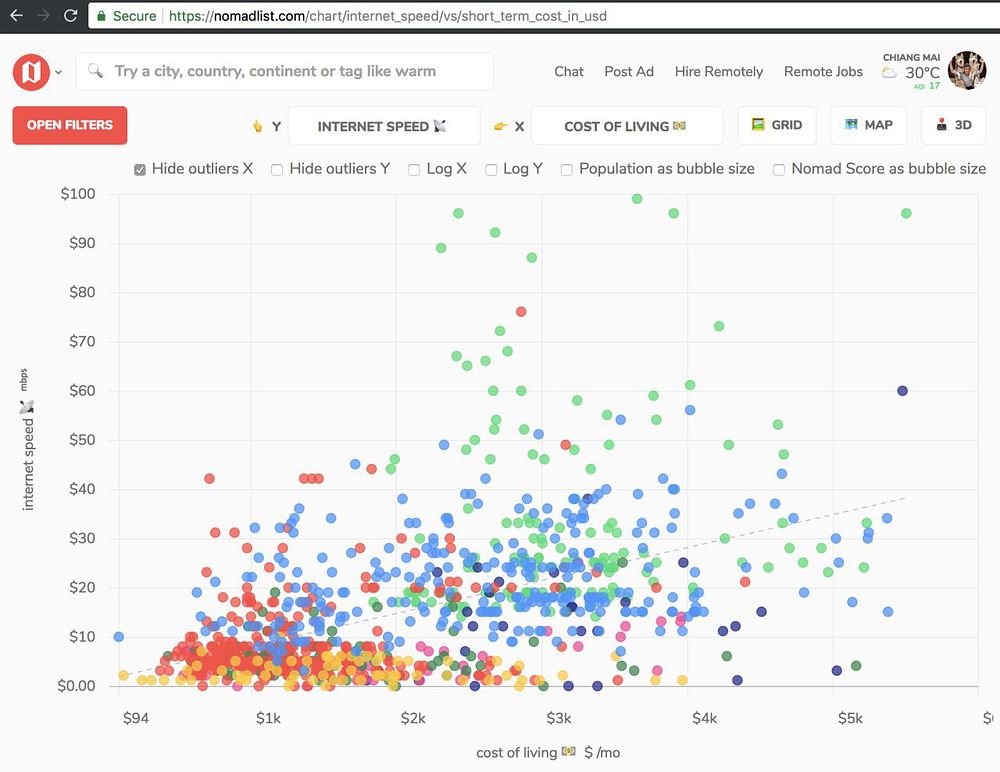Click the city search input field
The image size is (1000, 772).
[284, 71]
